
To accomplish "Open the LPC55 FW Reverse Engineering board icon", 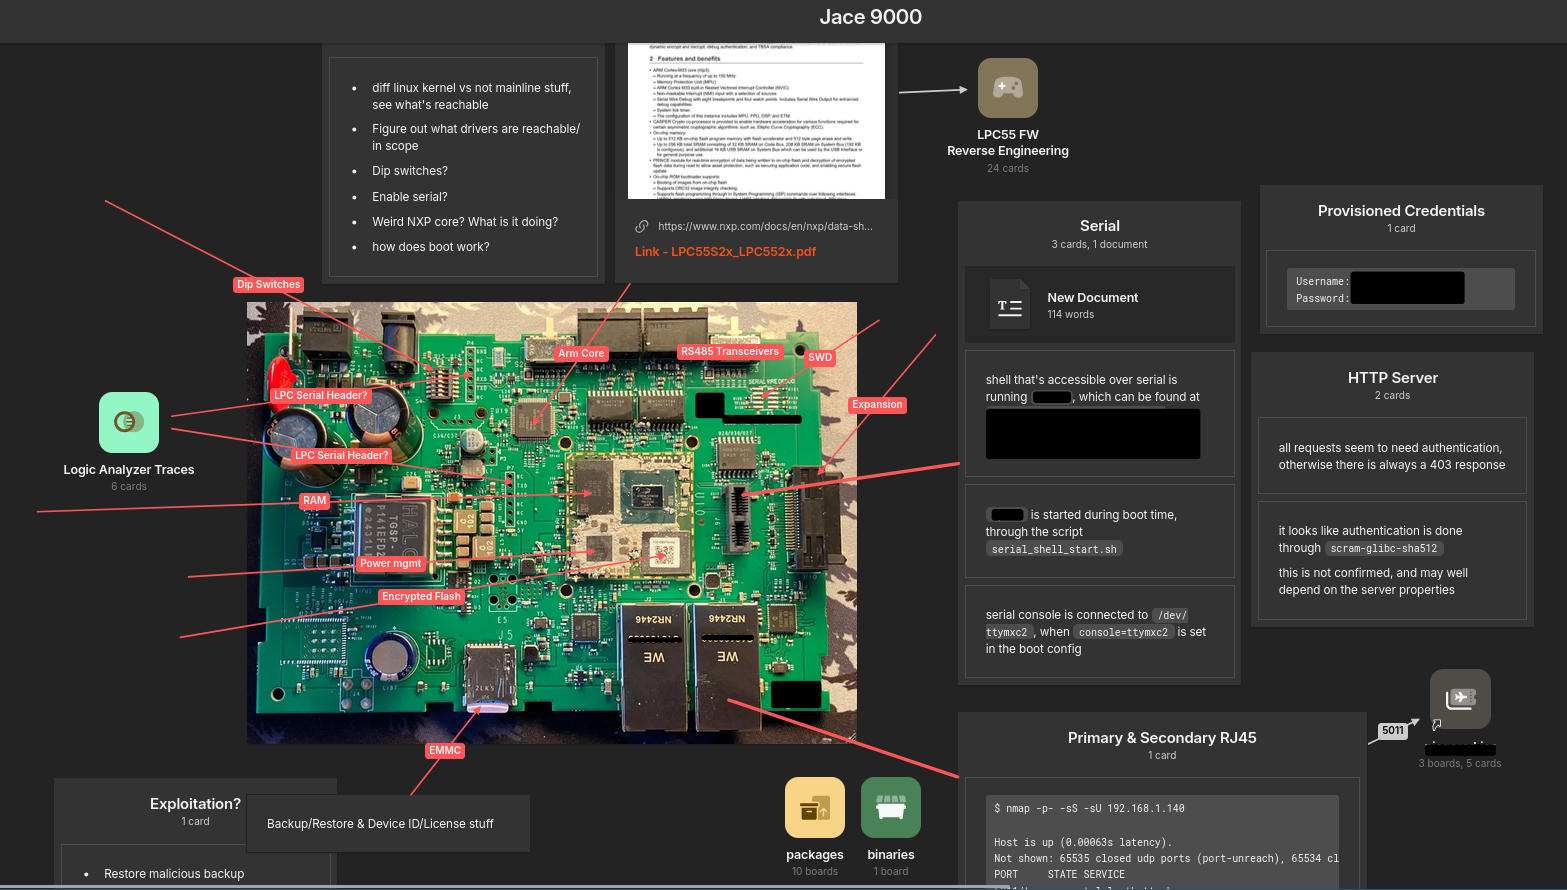I will (1007, 88).
